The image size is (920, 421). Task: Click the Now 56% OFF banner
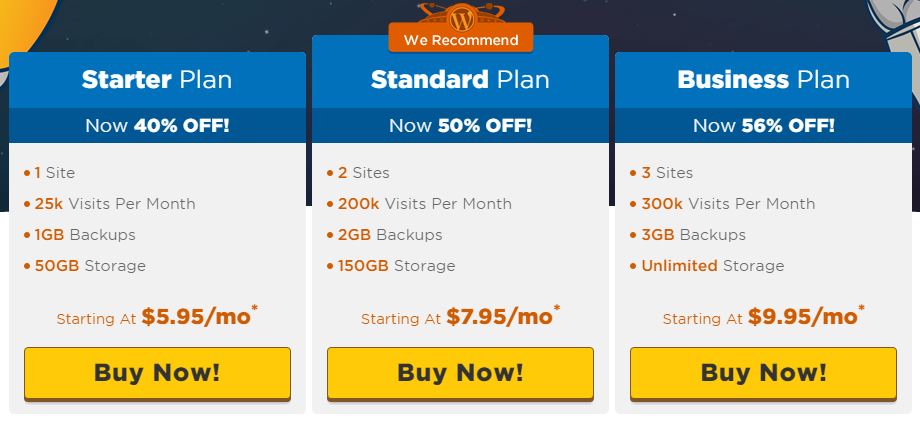pos(763,125)
